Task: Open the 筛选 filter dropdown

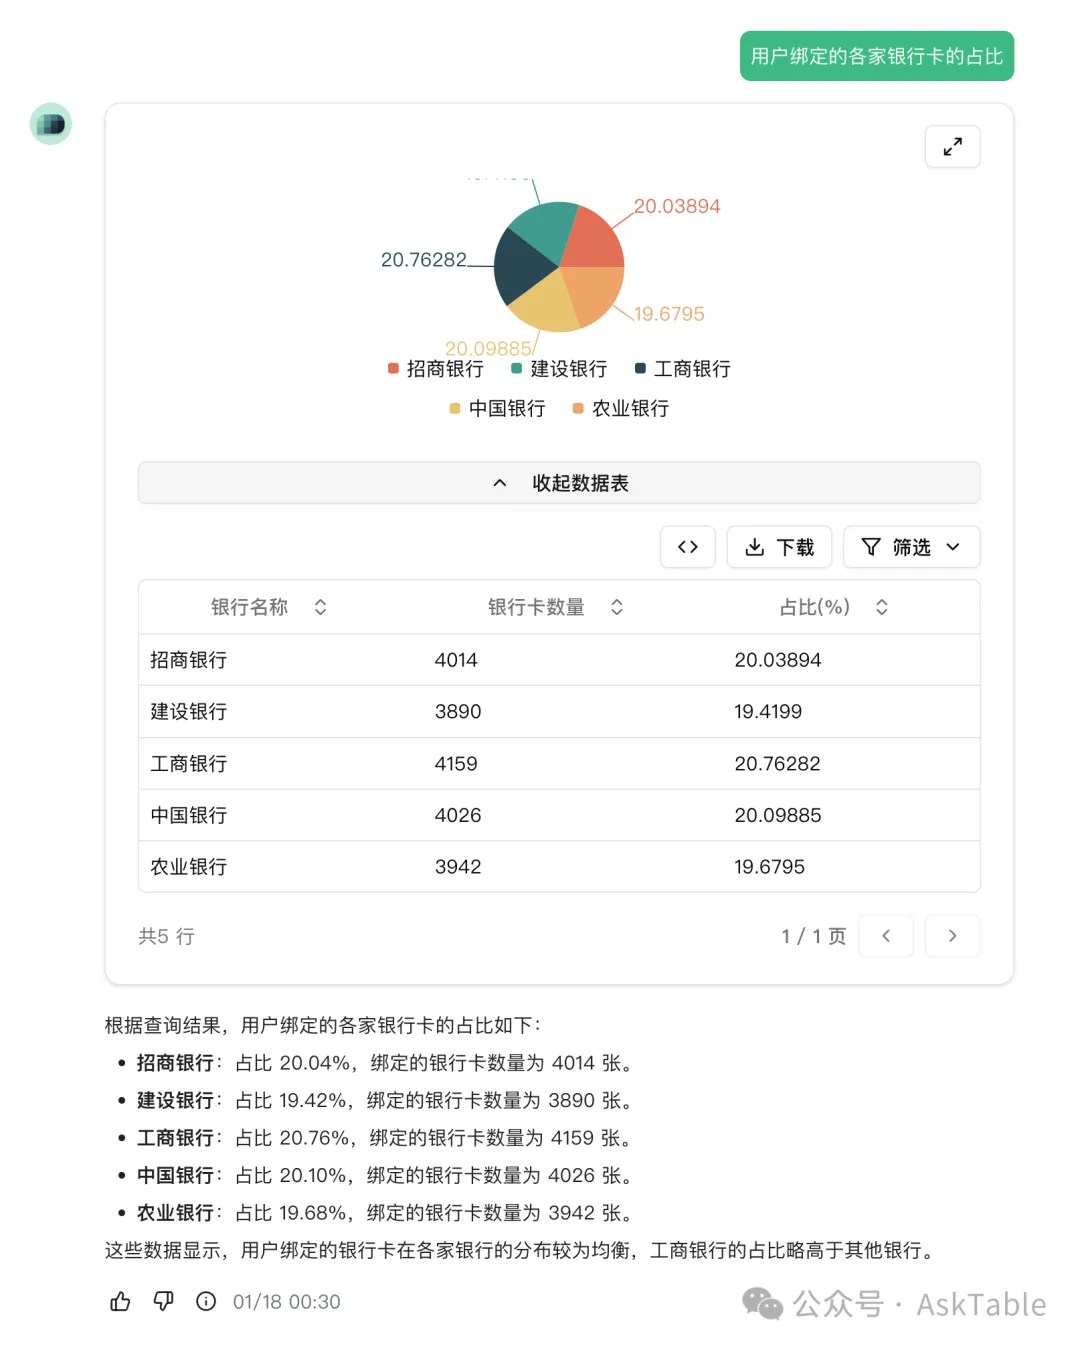Action: coord(912,547)
